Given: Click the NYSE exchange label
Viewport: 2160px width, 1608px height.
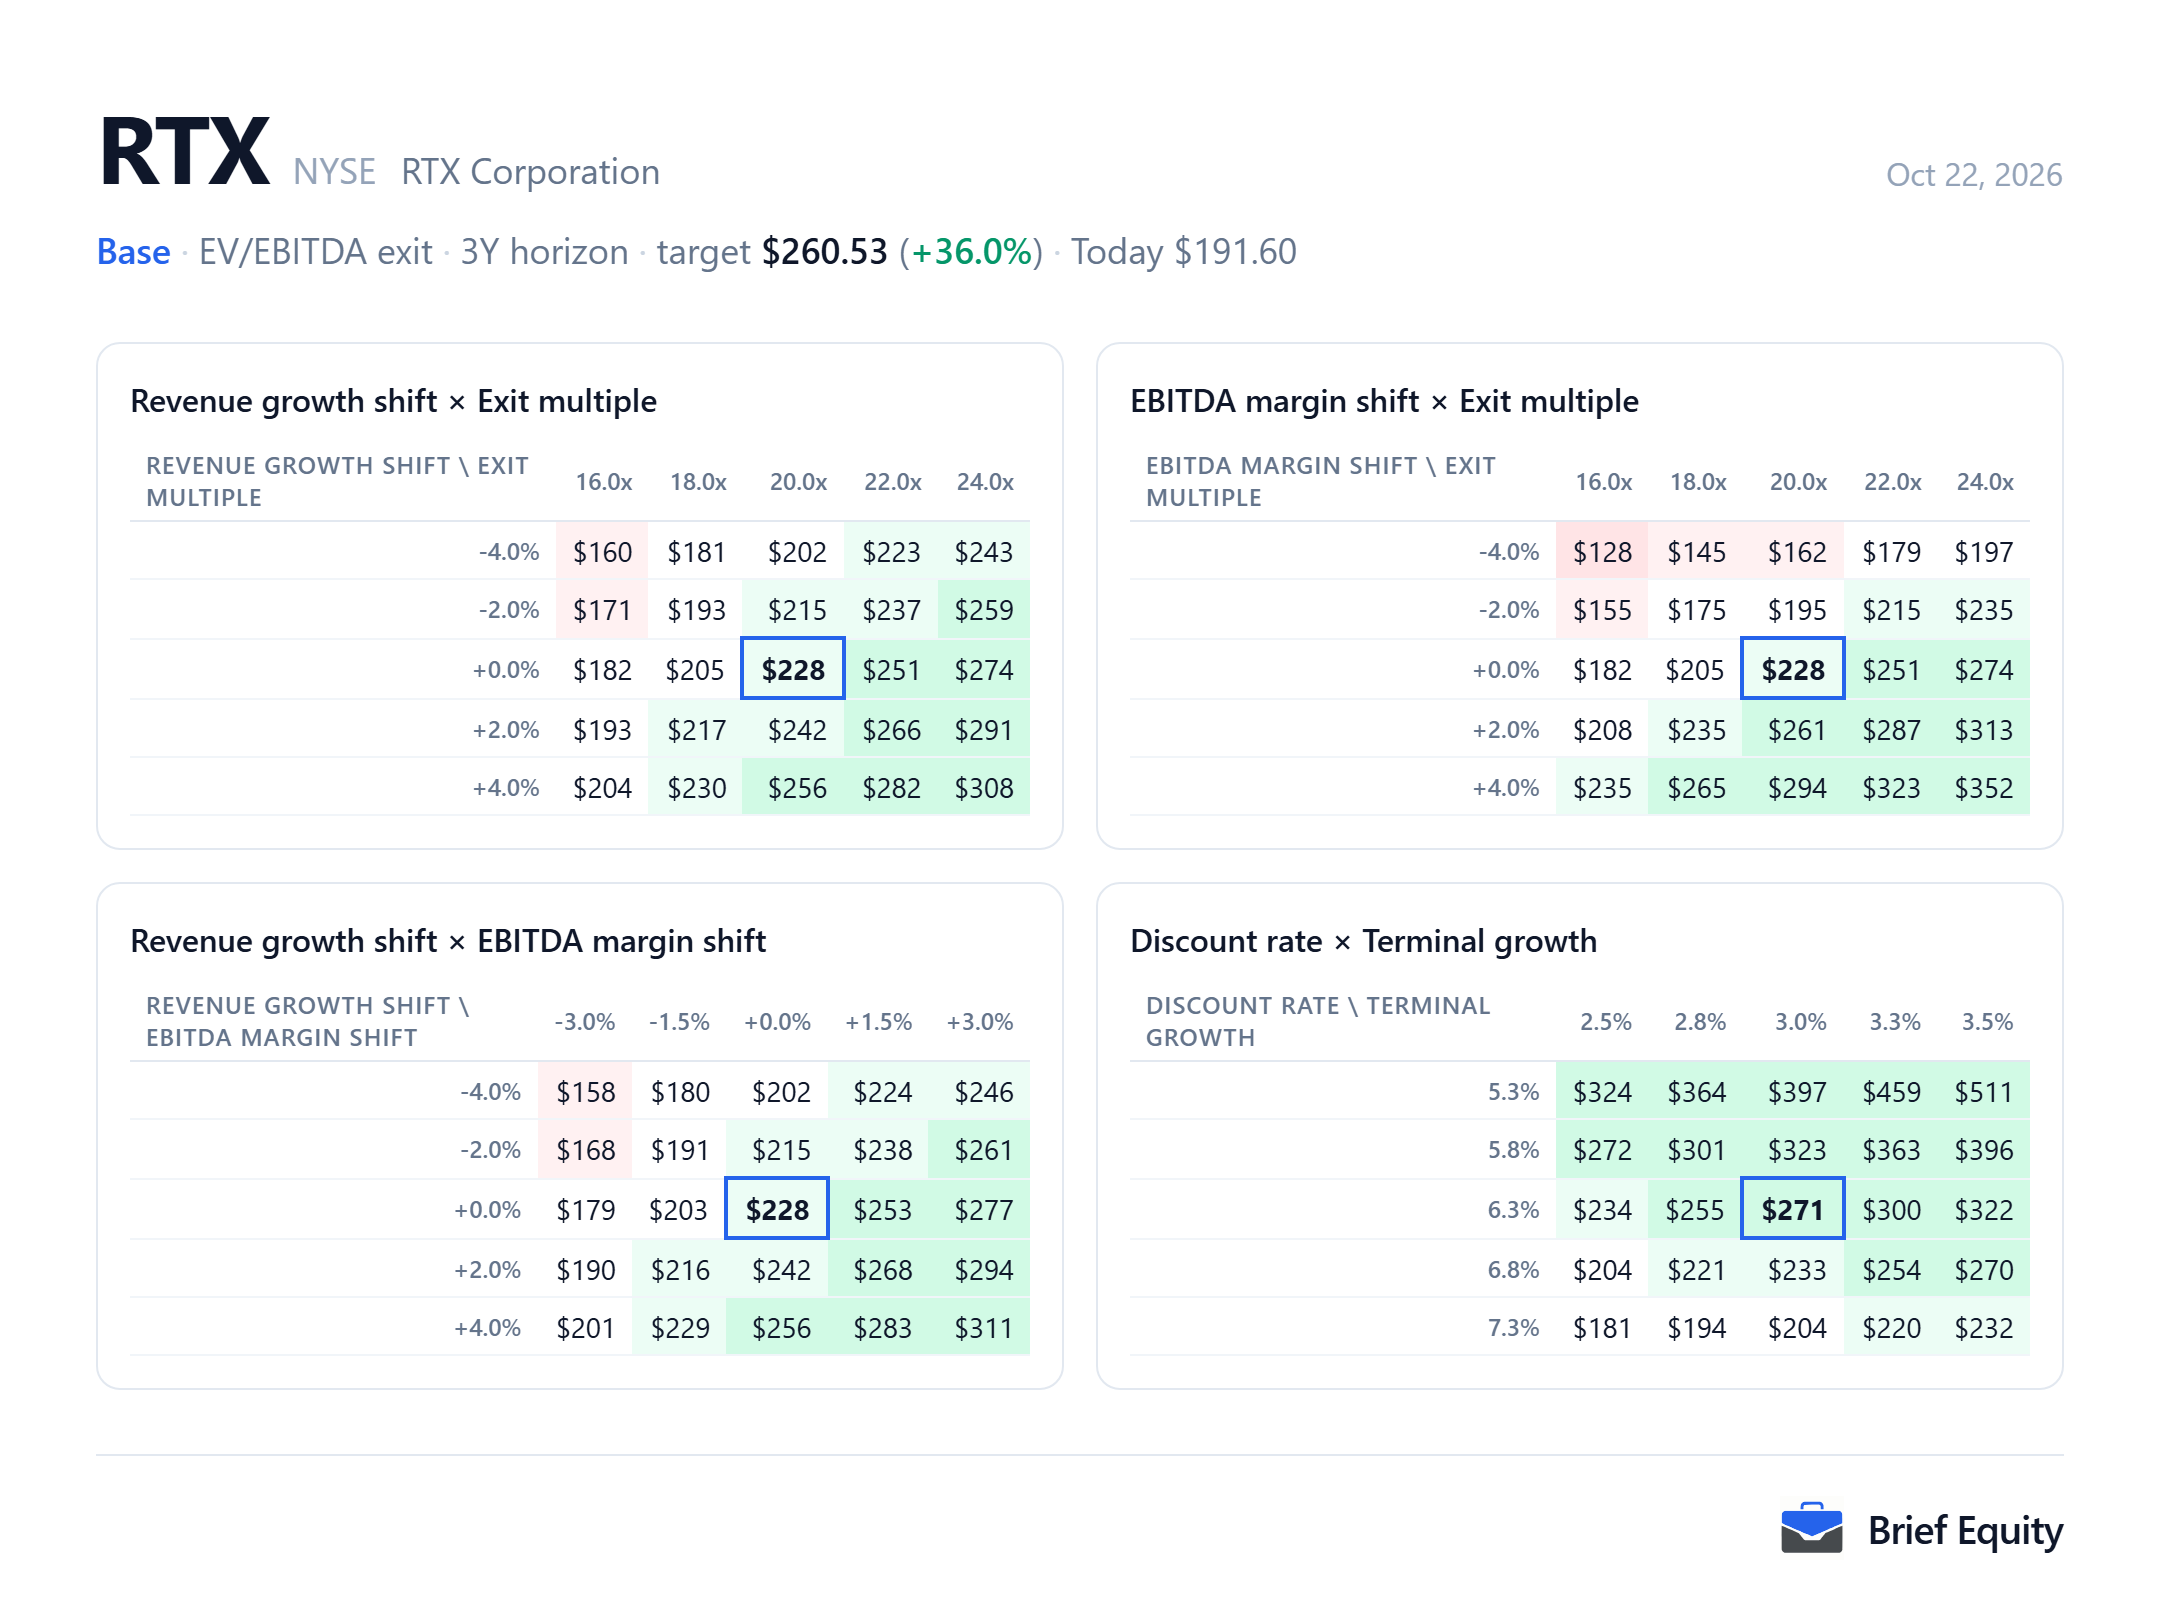Looking at the screenshot, I should click(x=334, y=172).
